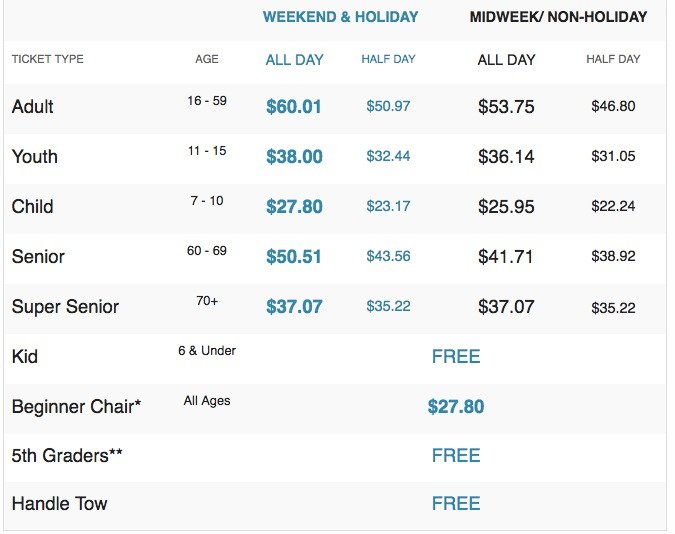Click FREE in the Handle Tow row
Image resolution: width=675 pixels, height=534 pixels.
click(456, 504)
